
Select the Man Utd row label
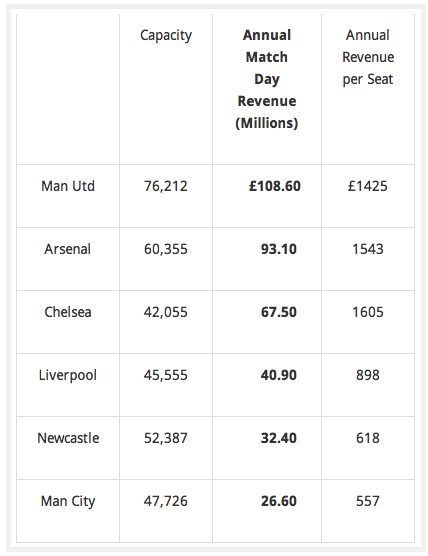68,186
